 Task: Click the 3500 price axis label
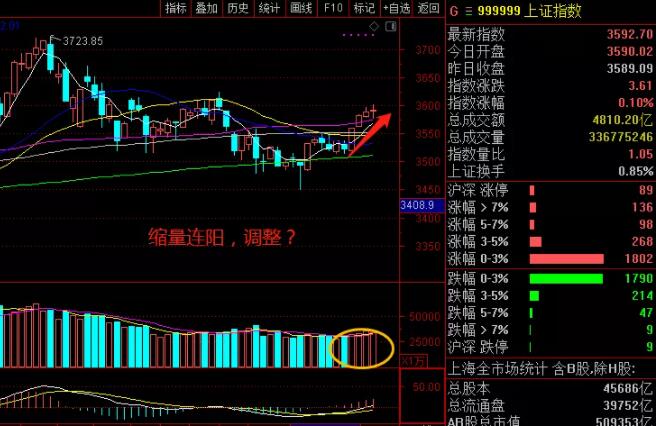coord(428,162)
